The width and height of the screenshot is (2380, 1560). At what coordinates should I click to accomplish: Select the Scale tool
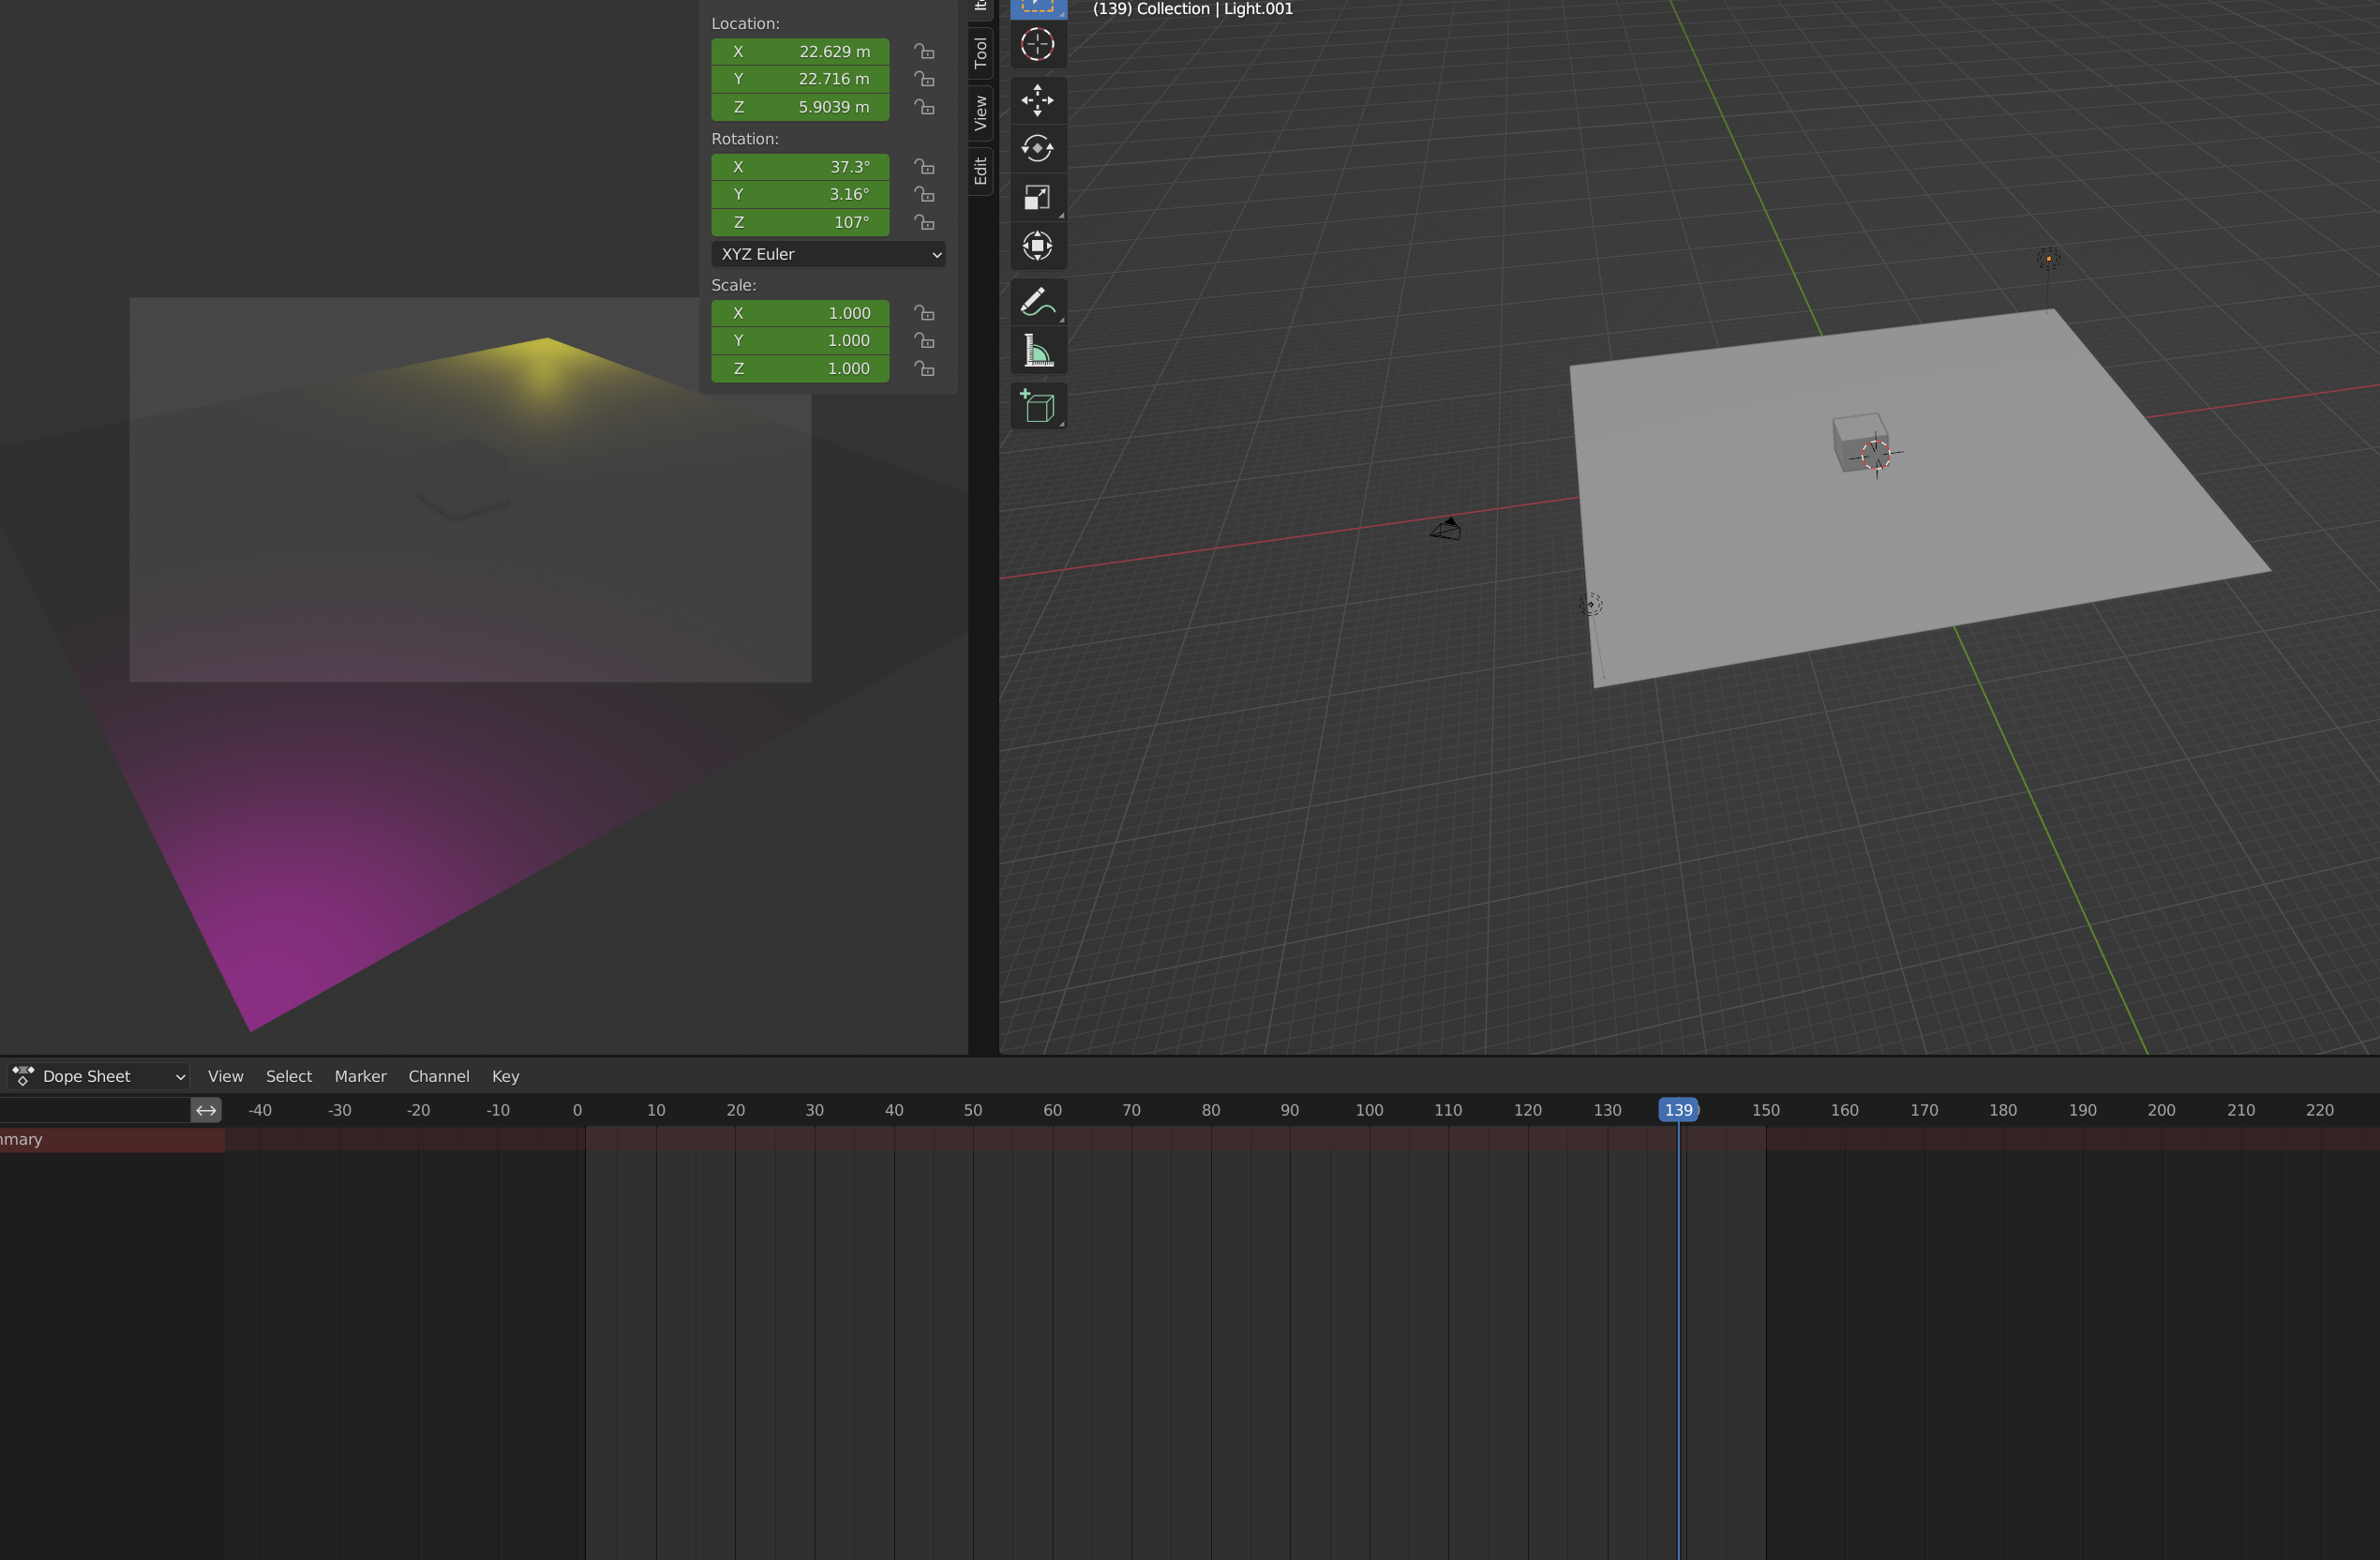[1037, 197]
